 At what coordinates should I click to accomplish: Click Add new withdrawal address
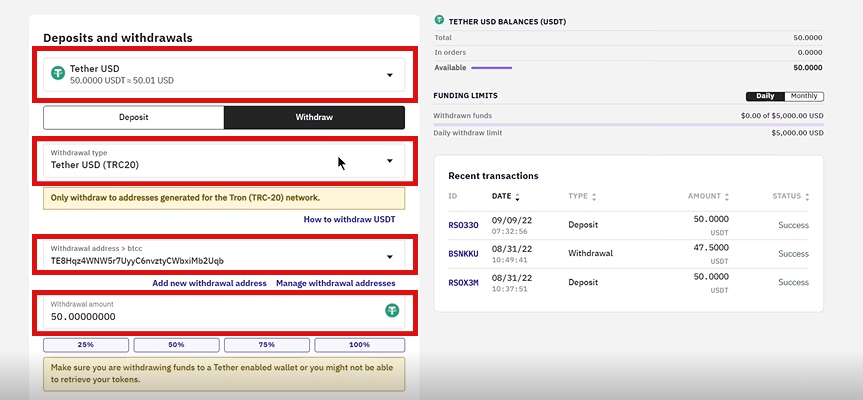pyautogui.click(x=209, y=283)
